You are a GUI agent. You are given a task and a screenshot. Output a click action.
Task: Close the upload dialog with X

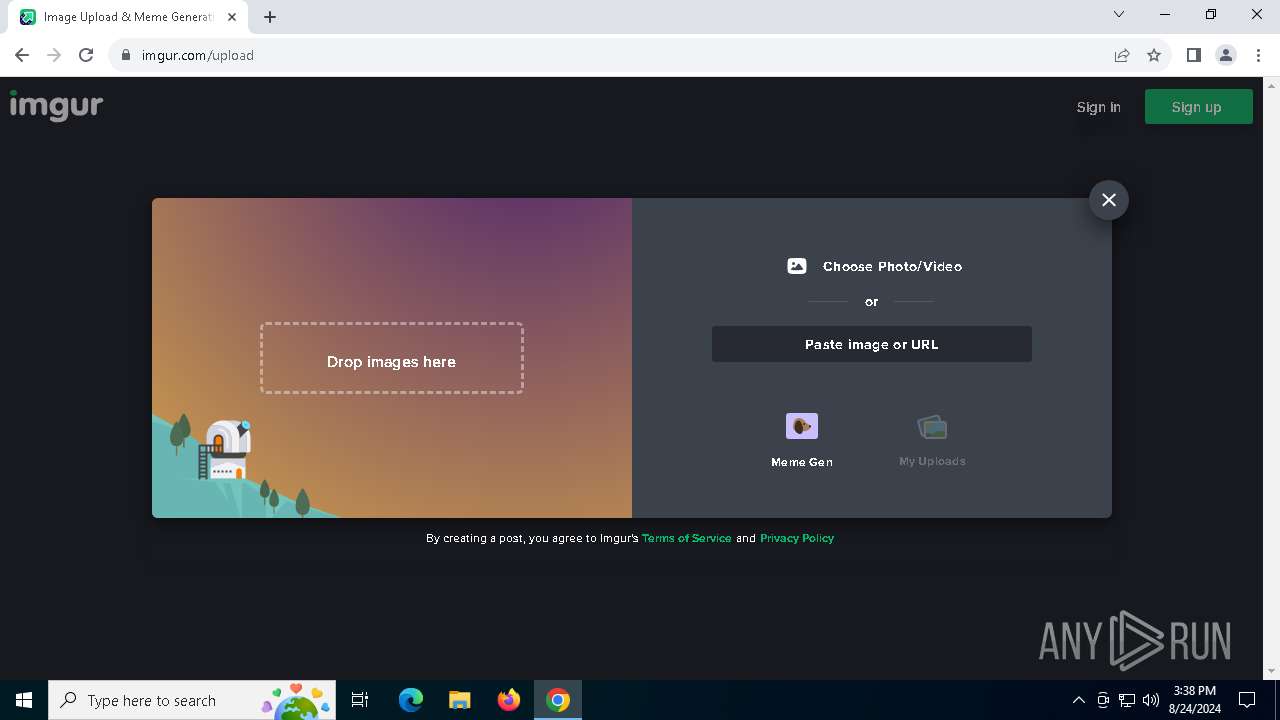[1109, 200]
